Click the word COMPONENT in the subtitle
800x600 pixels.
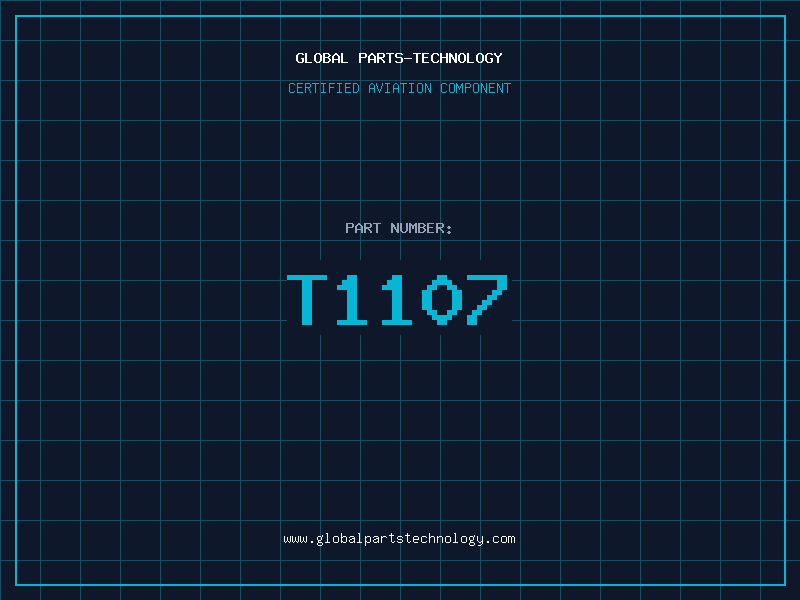pos(476,88)
